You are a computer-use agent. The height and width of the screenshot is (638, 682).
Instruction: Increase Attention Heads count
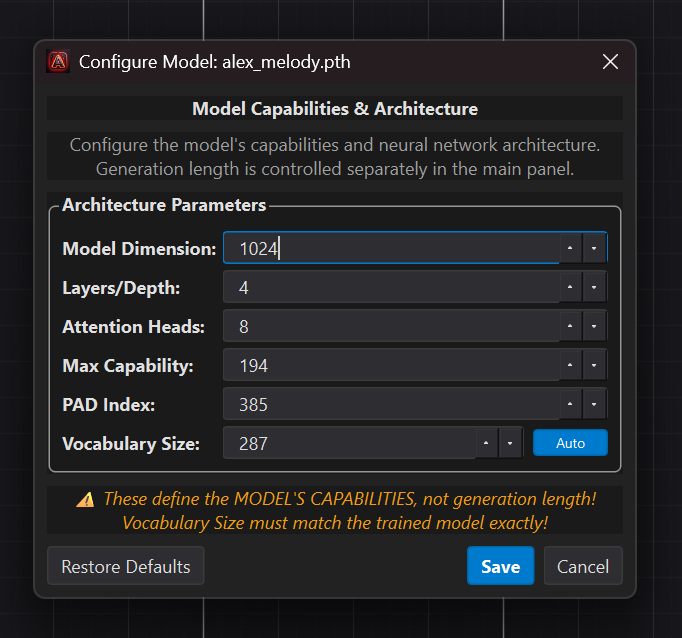tap(570, 326)
